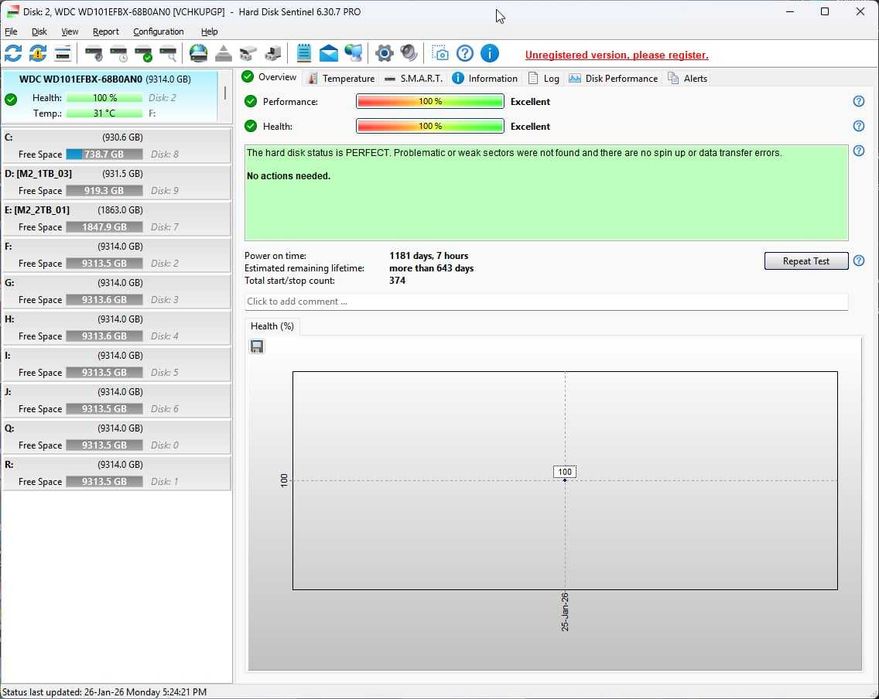This screenshot has width=879, height=699.
Task: Click the blue notepad report icon
Action: coord(304,54)
